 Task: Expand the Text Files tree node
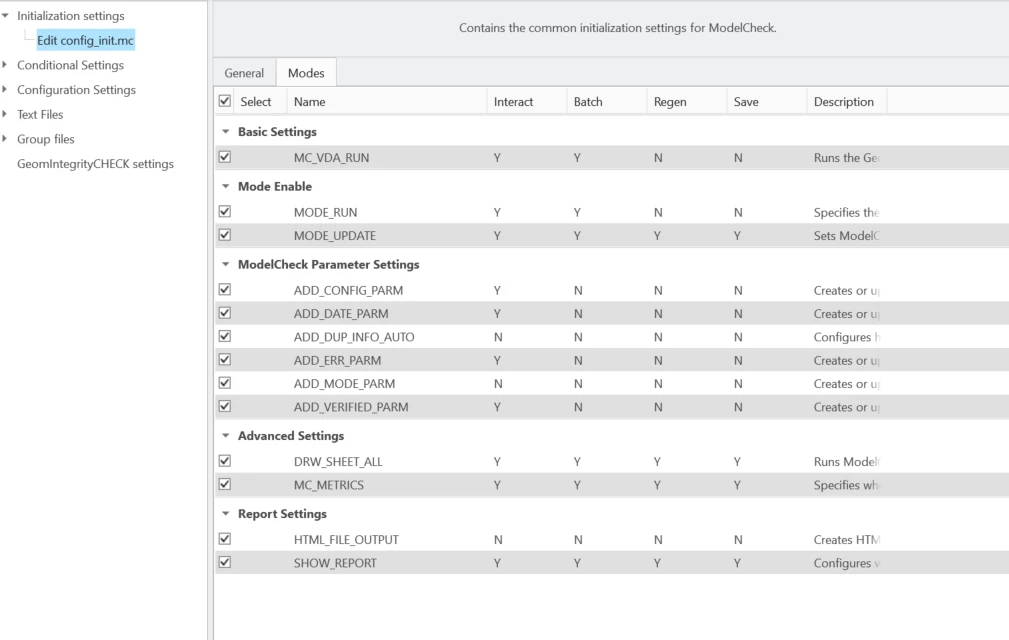pos(5,114)
